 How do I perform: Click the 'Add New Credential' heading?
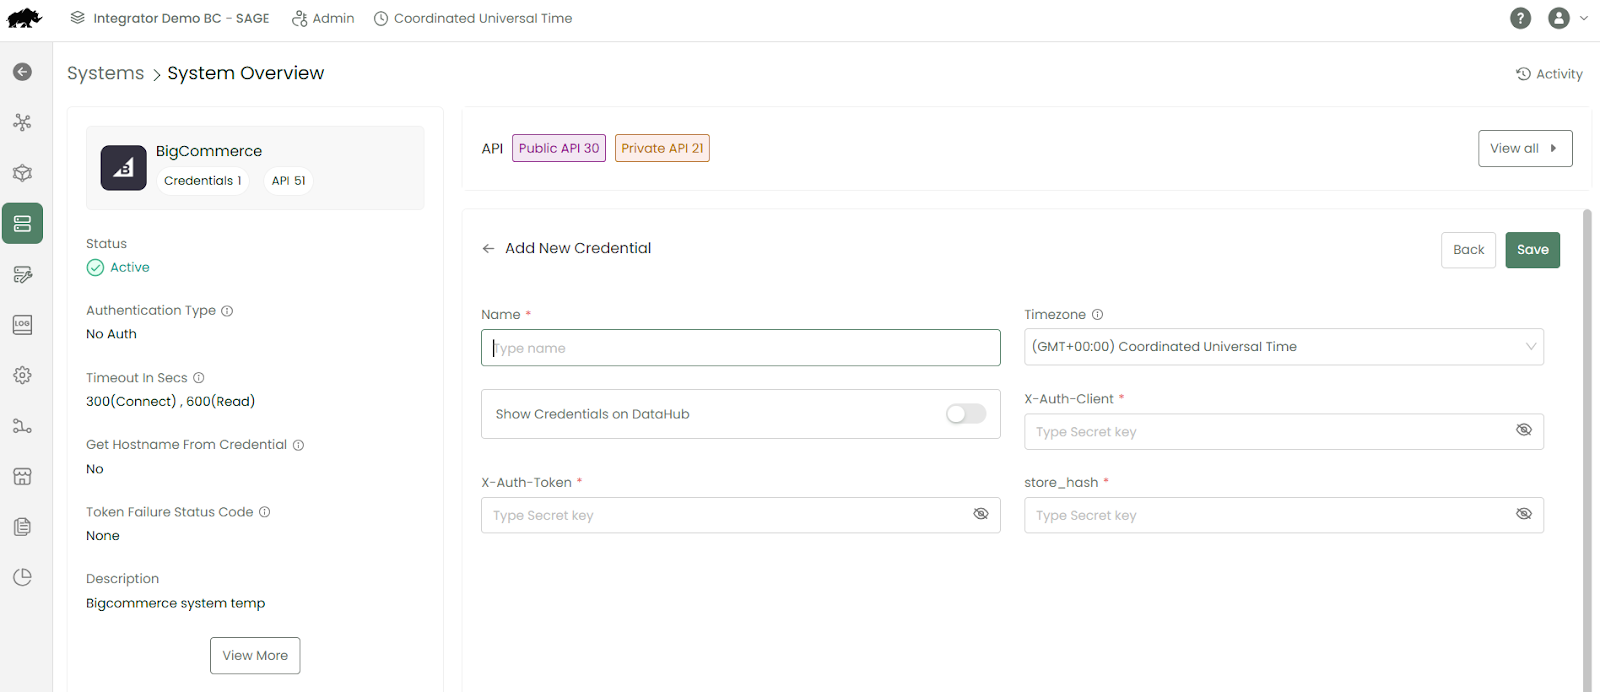[578, 248]
